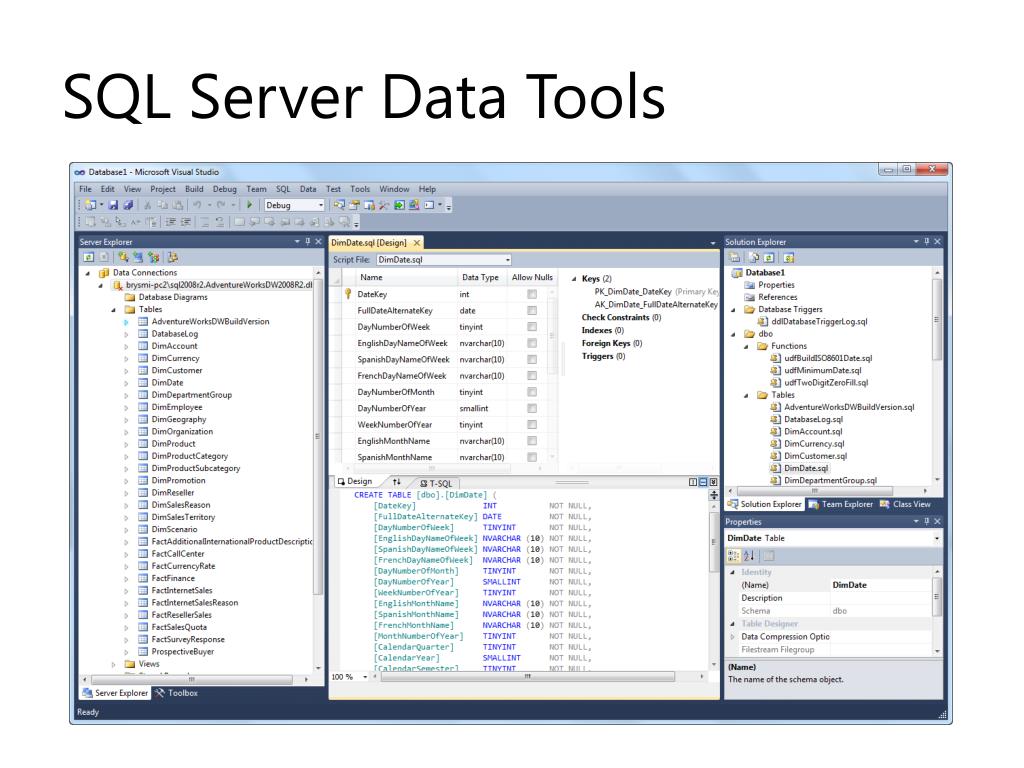1024x768 pixels.
Task: Click the Categorized icon in Properties panel
Action: point(733,556)
